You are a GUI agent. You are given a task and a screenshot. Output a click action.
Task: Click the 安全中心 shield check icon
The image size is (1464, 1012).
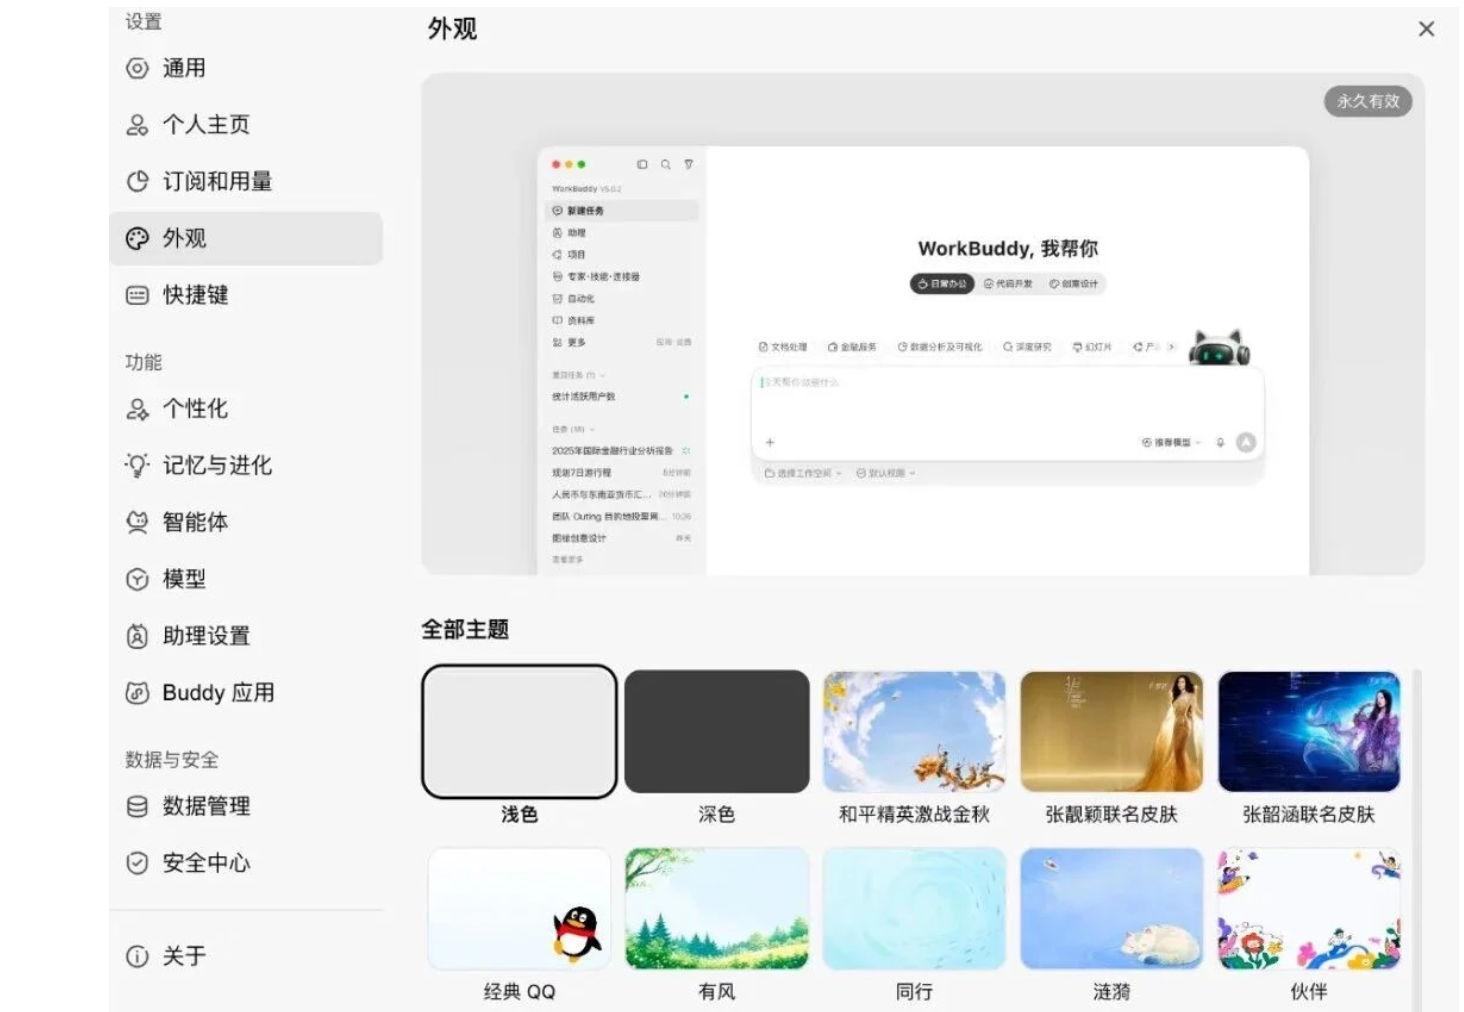tap(137, 863)
